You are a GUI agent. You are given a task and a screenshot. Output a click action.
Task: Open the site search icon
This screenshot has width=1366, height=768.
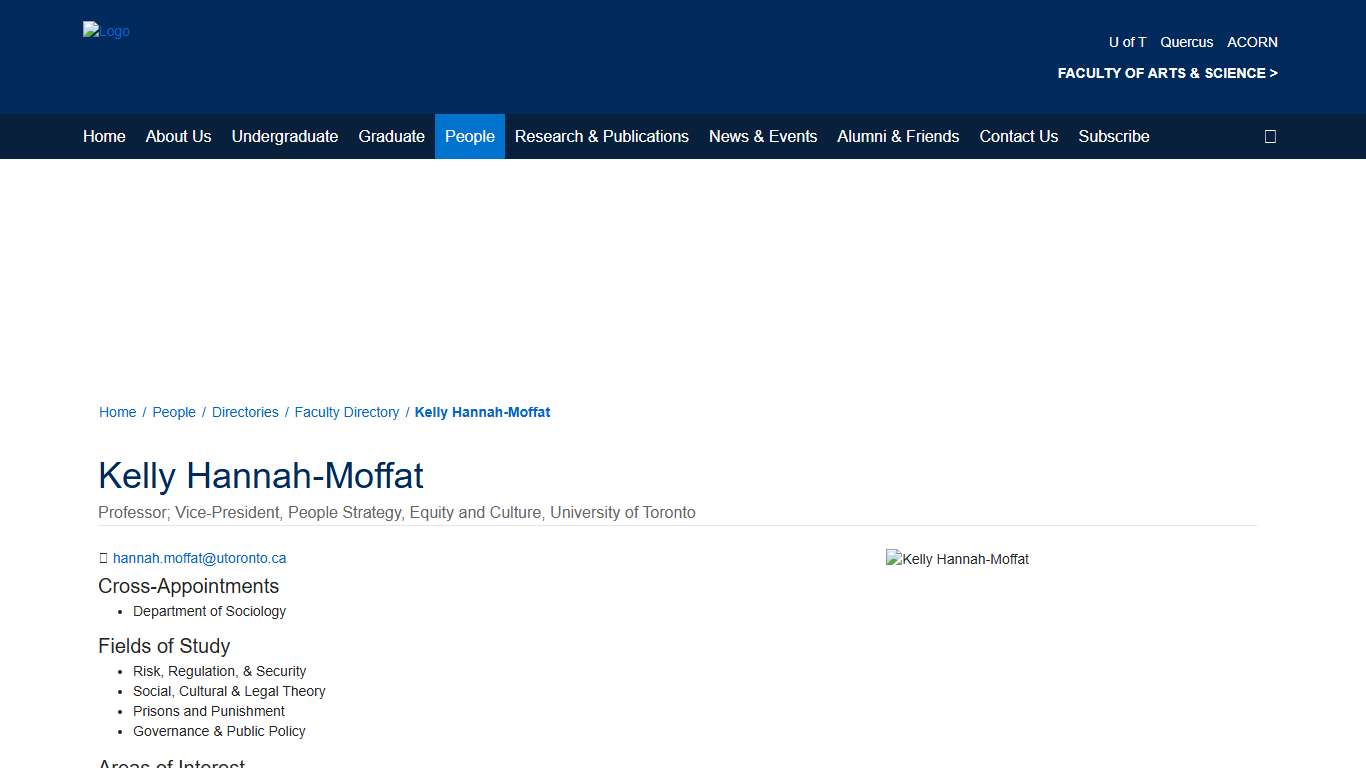1270,136
